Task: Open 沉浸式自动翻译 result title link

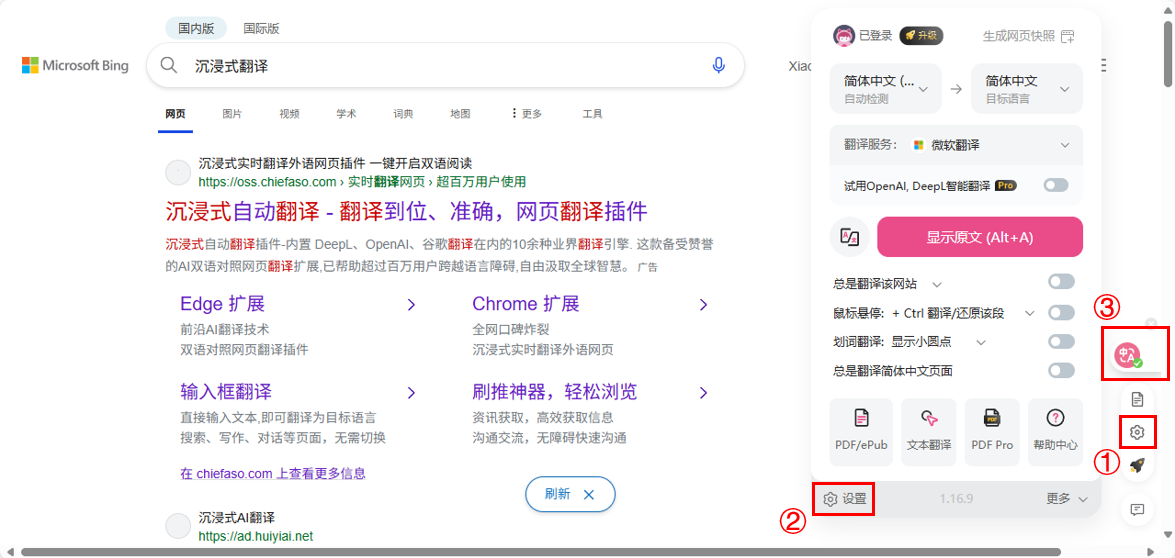Action: tap(406, 211)
